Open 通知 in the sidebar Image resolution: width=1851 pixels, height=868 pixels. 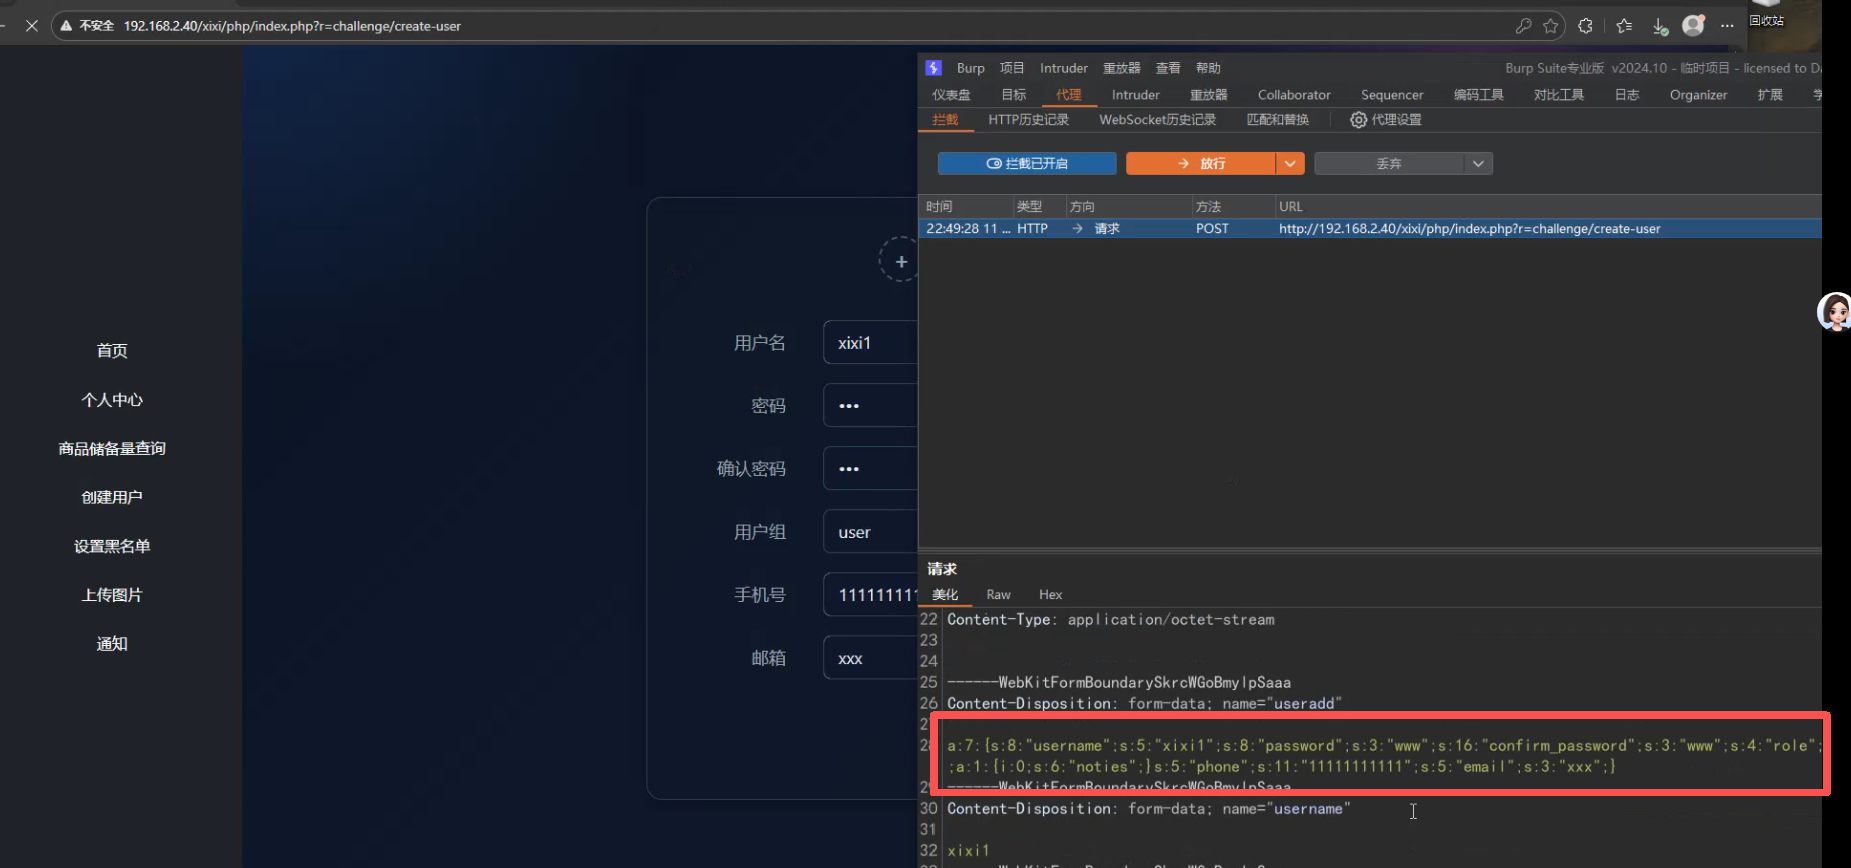(x=112, y=644)
